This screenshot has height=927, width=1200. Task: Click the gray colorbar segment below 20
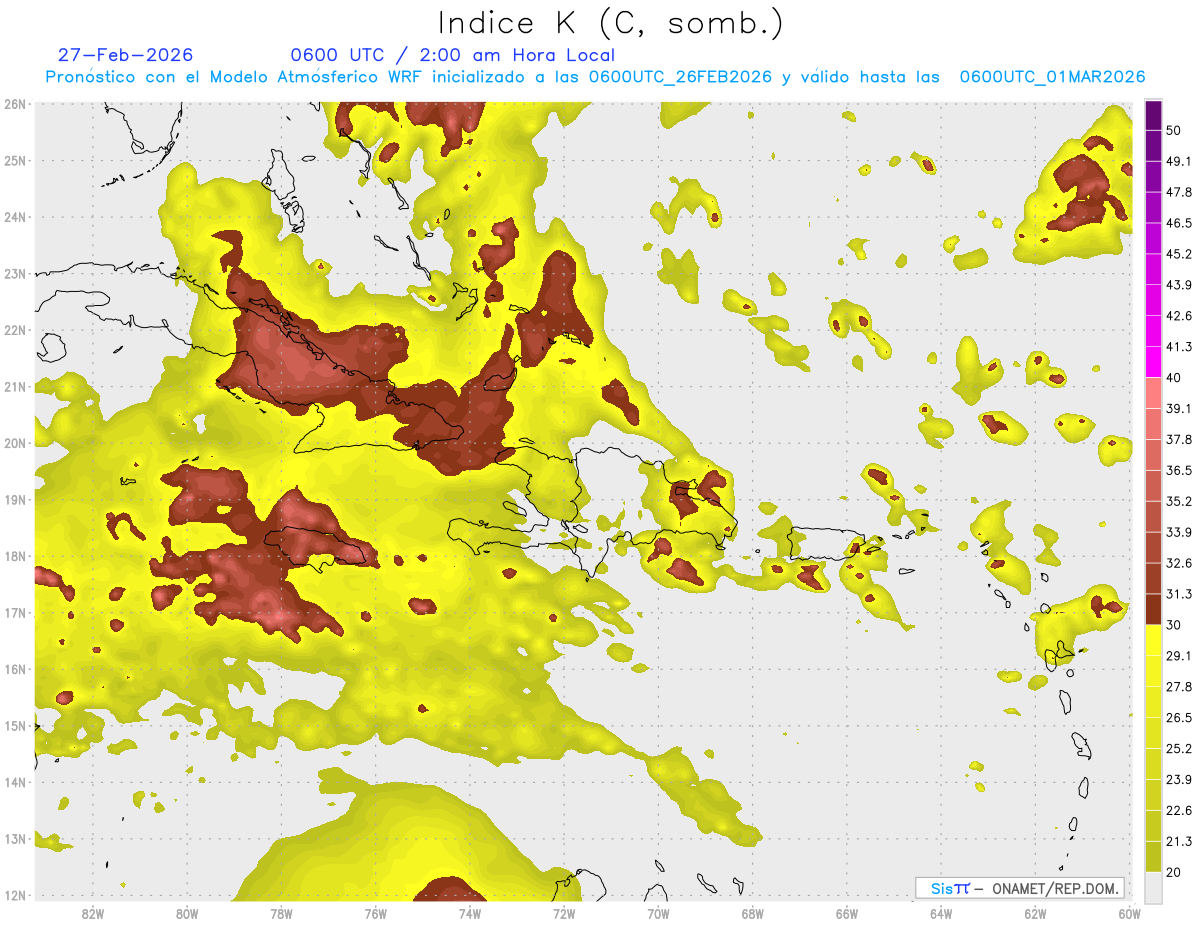pos(1153,887)
